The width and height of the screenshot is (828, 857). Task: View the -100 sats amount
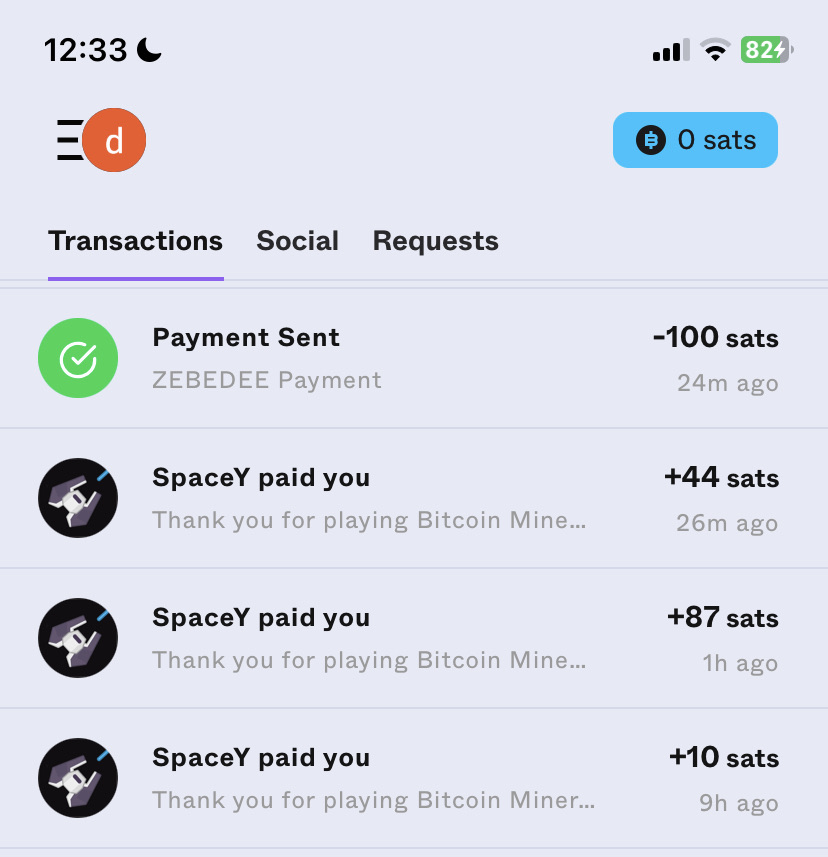pos(715,338)
